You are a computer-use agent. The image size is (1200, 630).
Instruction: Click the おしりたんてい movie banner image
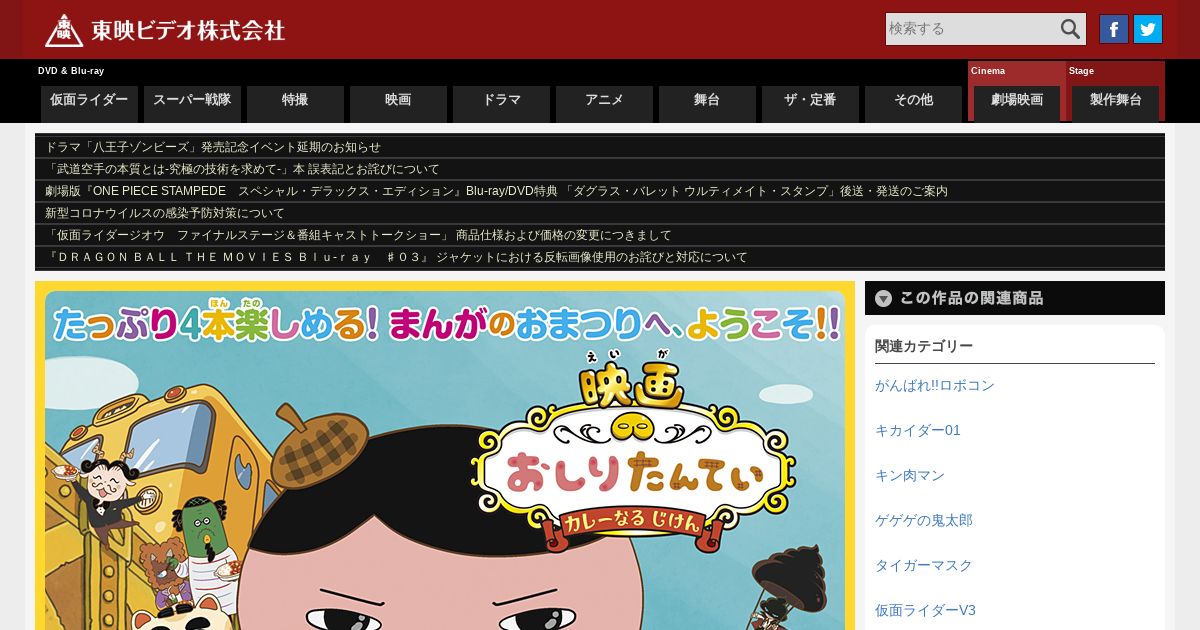(x=445, y=456)
